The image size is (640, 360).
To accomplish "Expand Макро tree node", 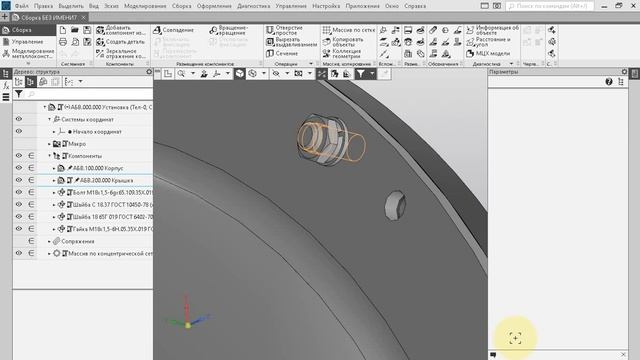I will pyautogui.click(x=49, y=144).
